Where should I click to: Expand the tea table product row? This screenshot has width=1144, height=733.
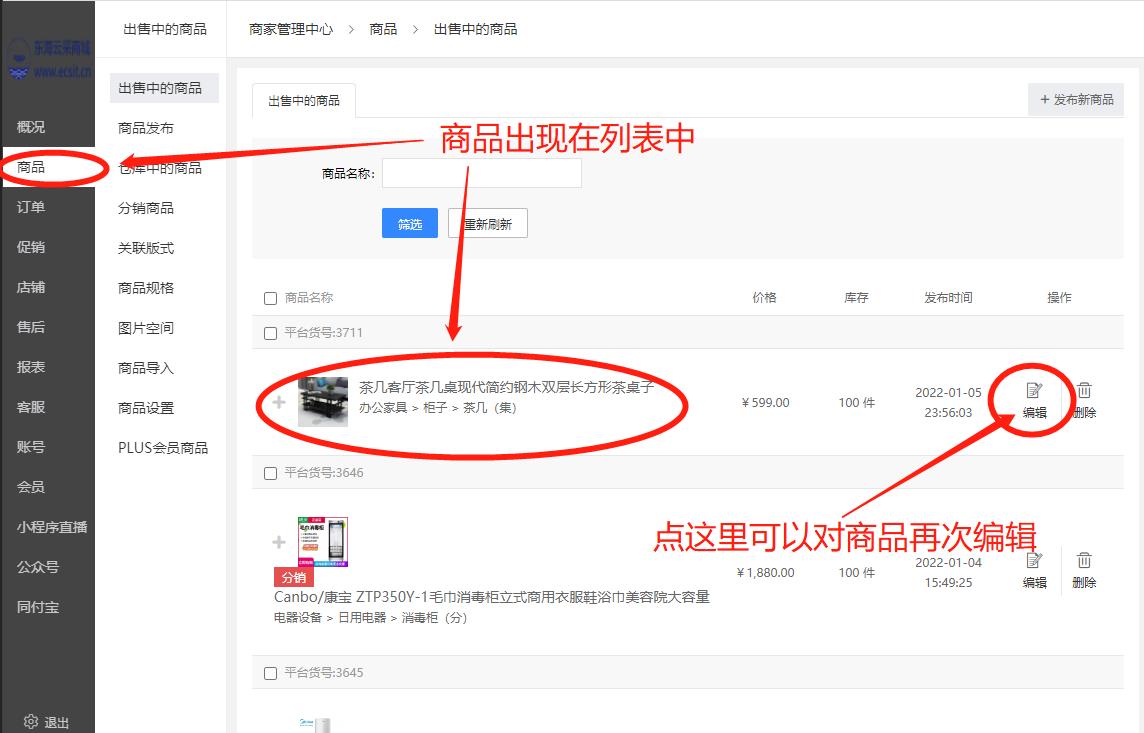click(x=279, y=402)
